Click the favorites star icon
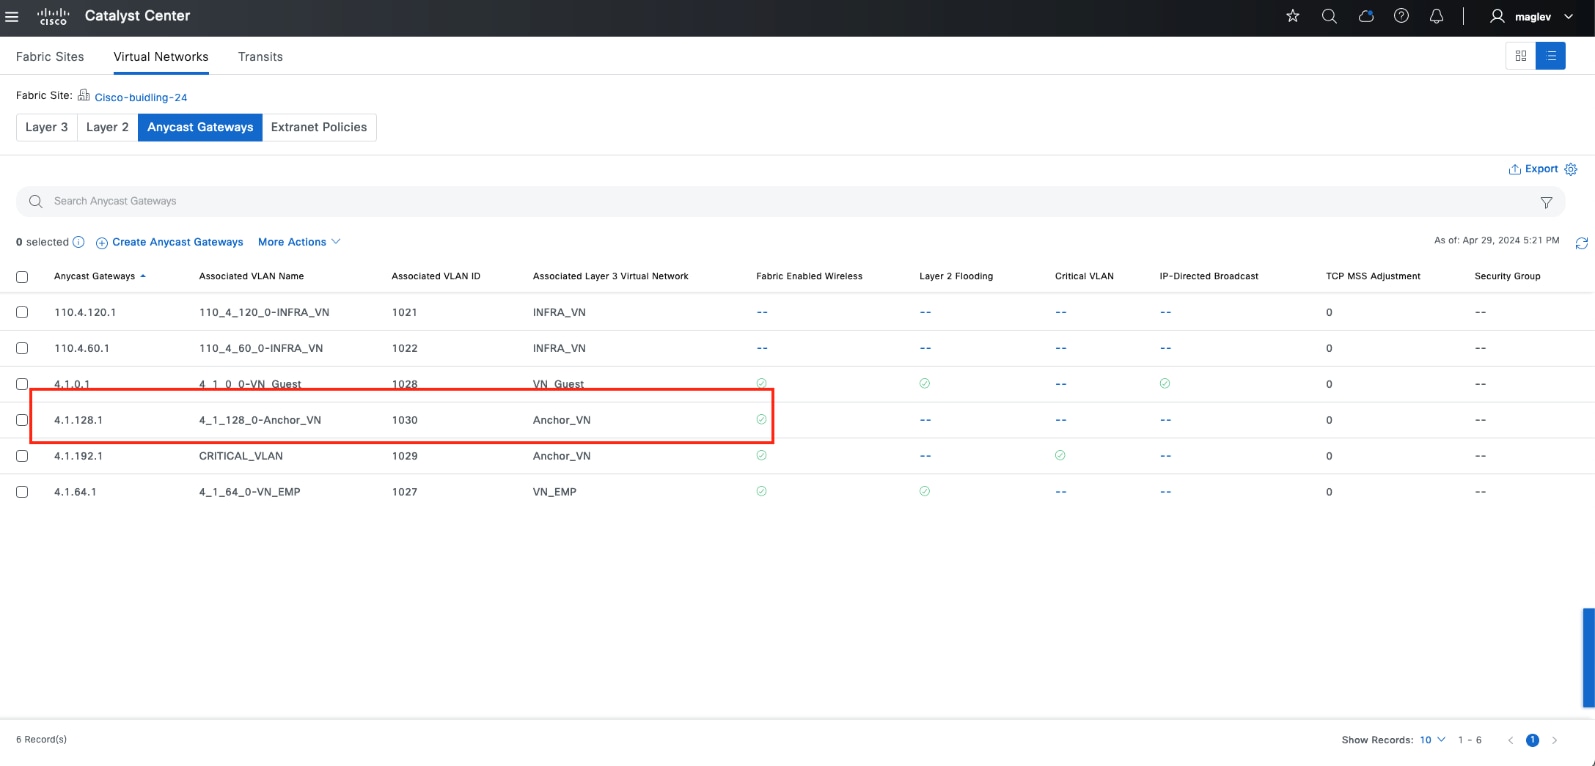 click(x=1293, y=16)
